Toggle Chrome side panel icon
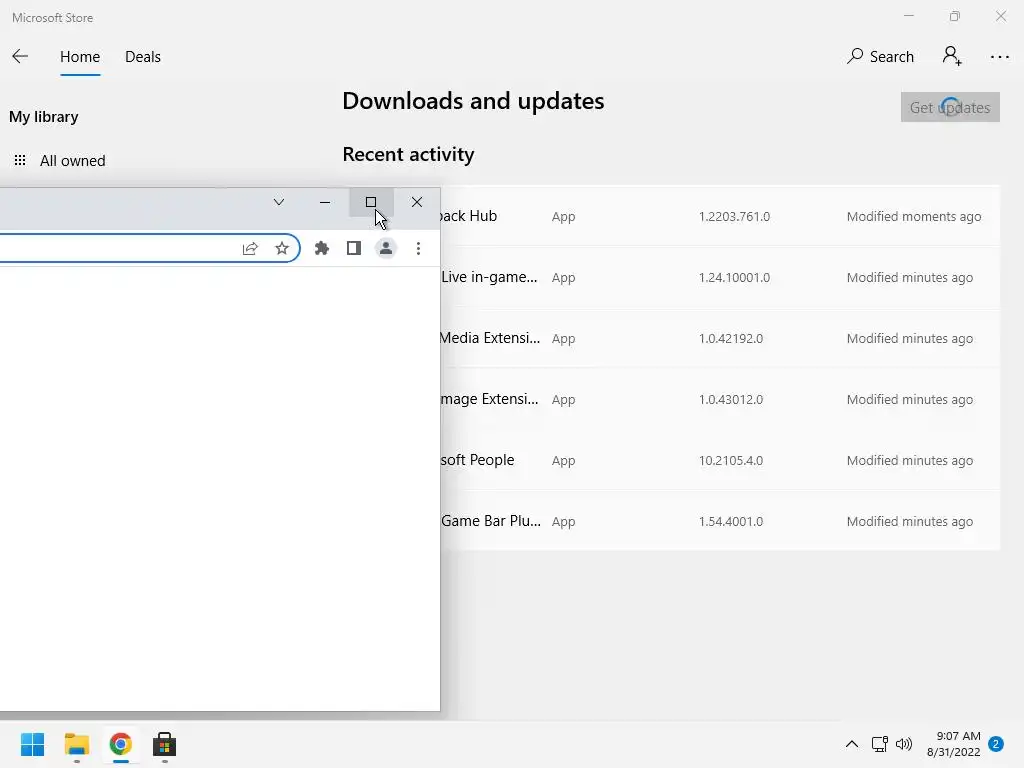Screen dimensions: 1024x768 (x=354, y=248)
